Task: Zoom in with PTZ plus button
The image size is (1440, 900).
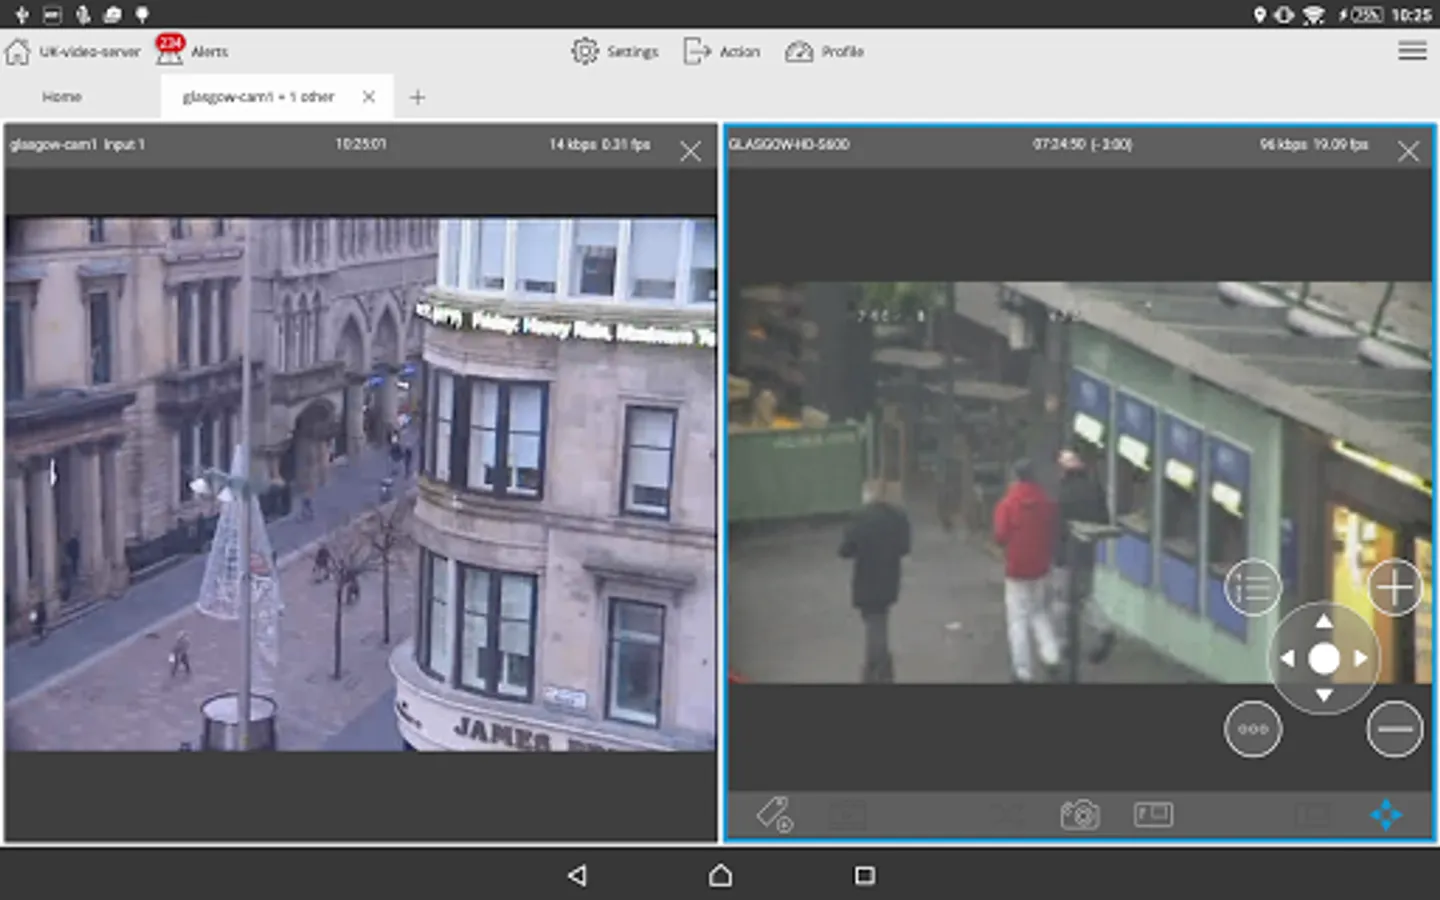Action: (1394, 588)
